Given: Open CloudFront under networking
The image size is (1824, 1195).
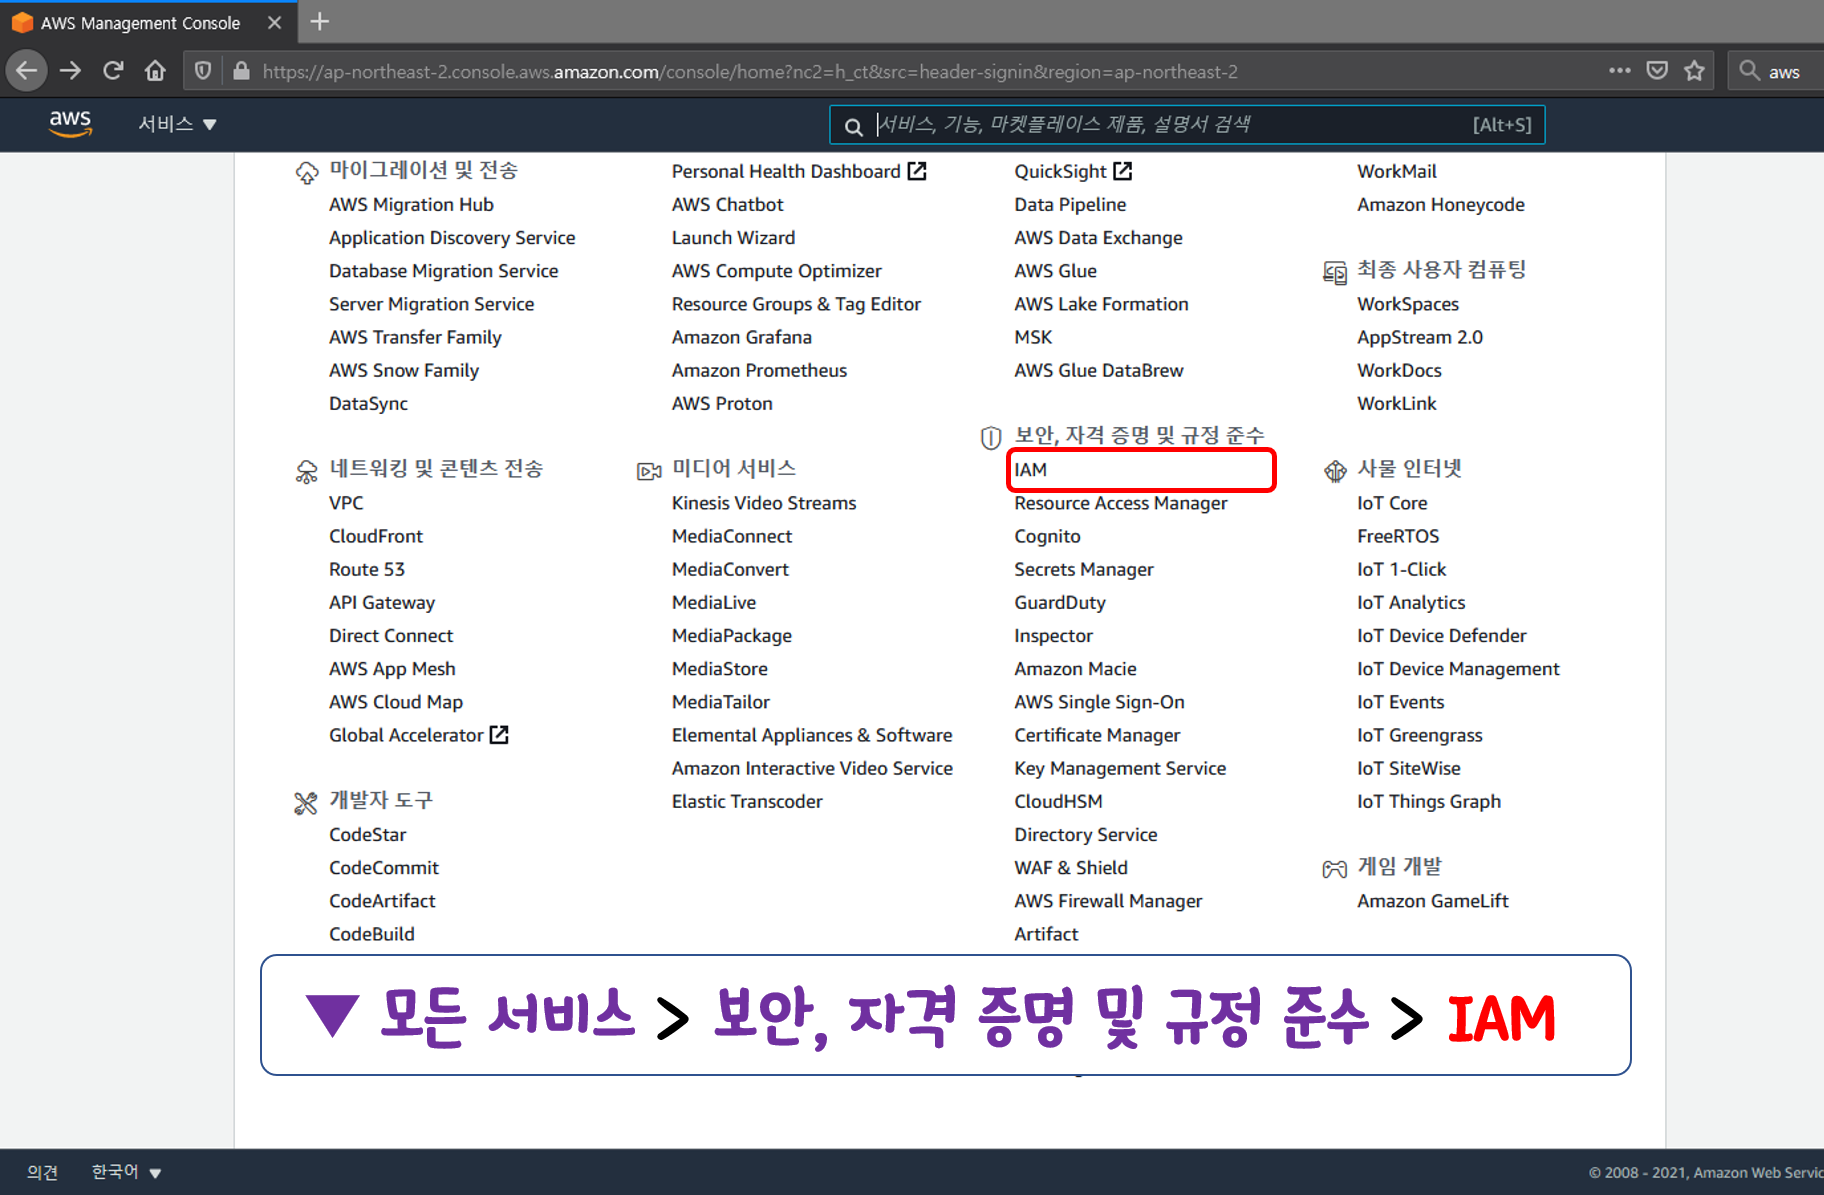Looking at the screenshot, I should [x=376, y=536].
